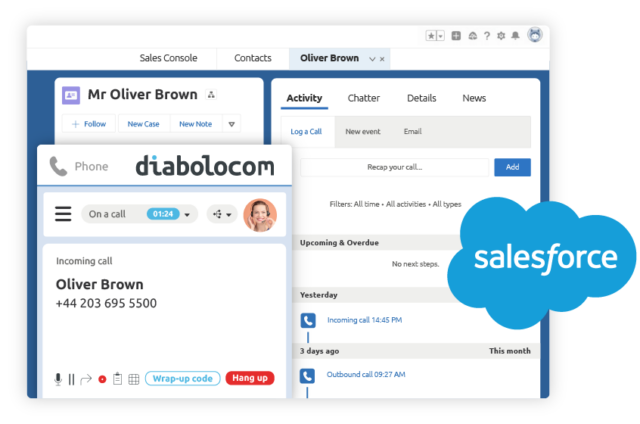This screenshot has height=424, width=640.
Task: Click the agent photo in the Diabolocom panel
Action: pyautogui.click(x=260, y=215)
